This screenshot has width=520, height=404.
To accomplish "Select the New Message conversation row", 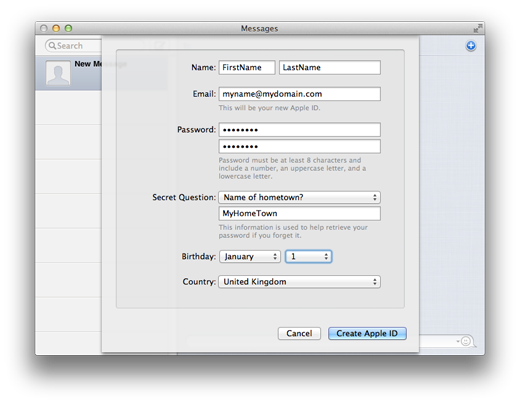I will tap(68, 73).
